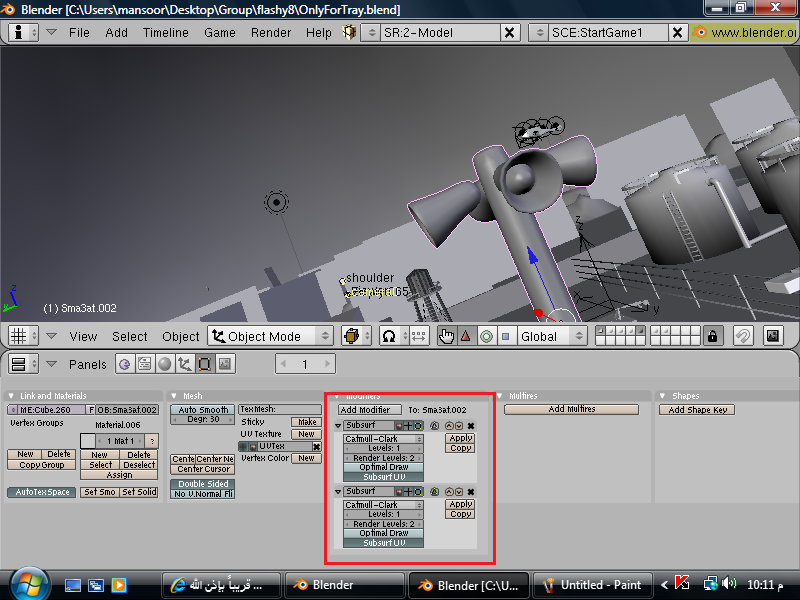800x600 pixels.
Task: Open the Game menu
Action: (x=220, y=33)
